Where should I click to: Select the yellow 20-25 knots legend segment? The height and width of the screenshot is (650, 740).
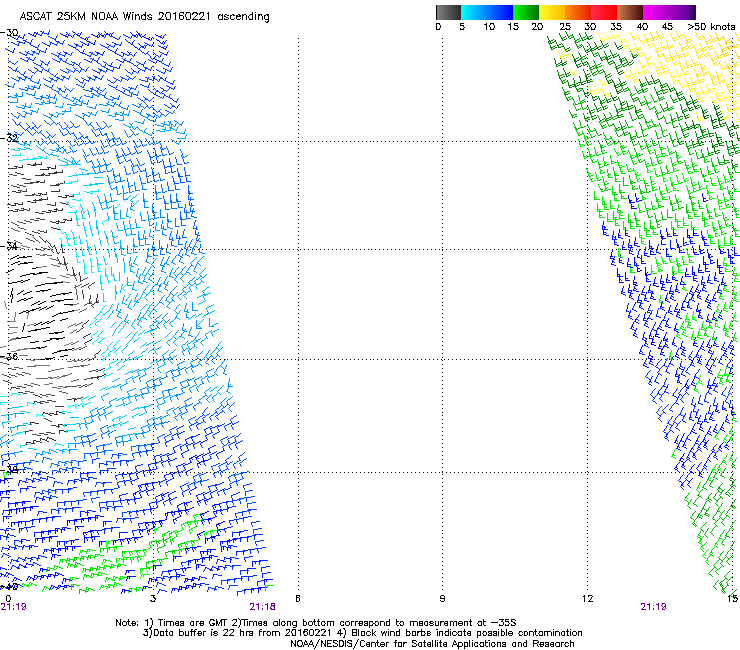[552, 12]
